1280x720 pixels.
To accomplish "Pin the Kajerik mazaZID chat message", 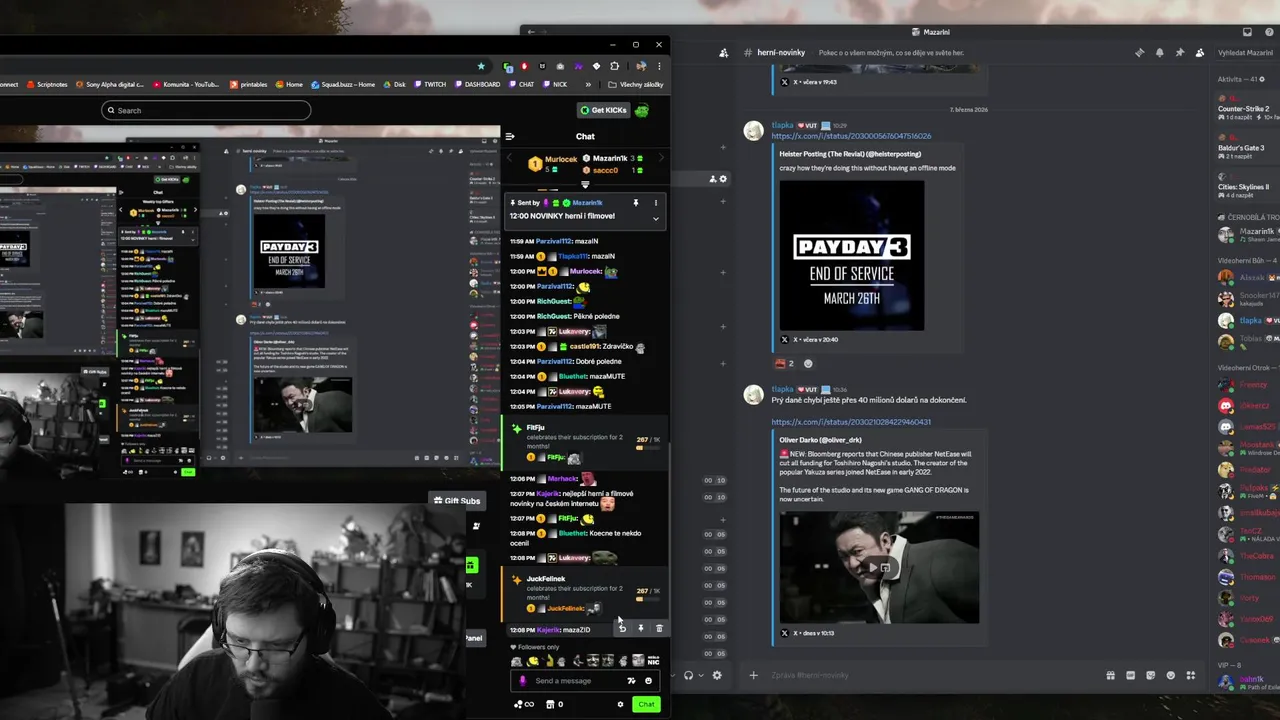I will coord(640,628).
